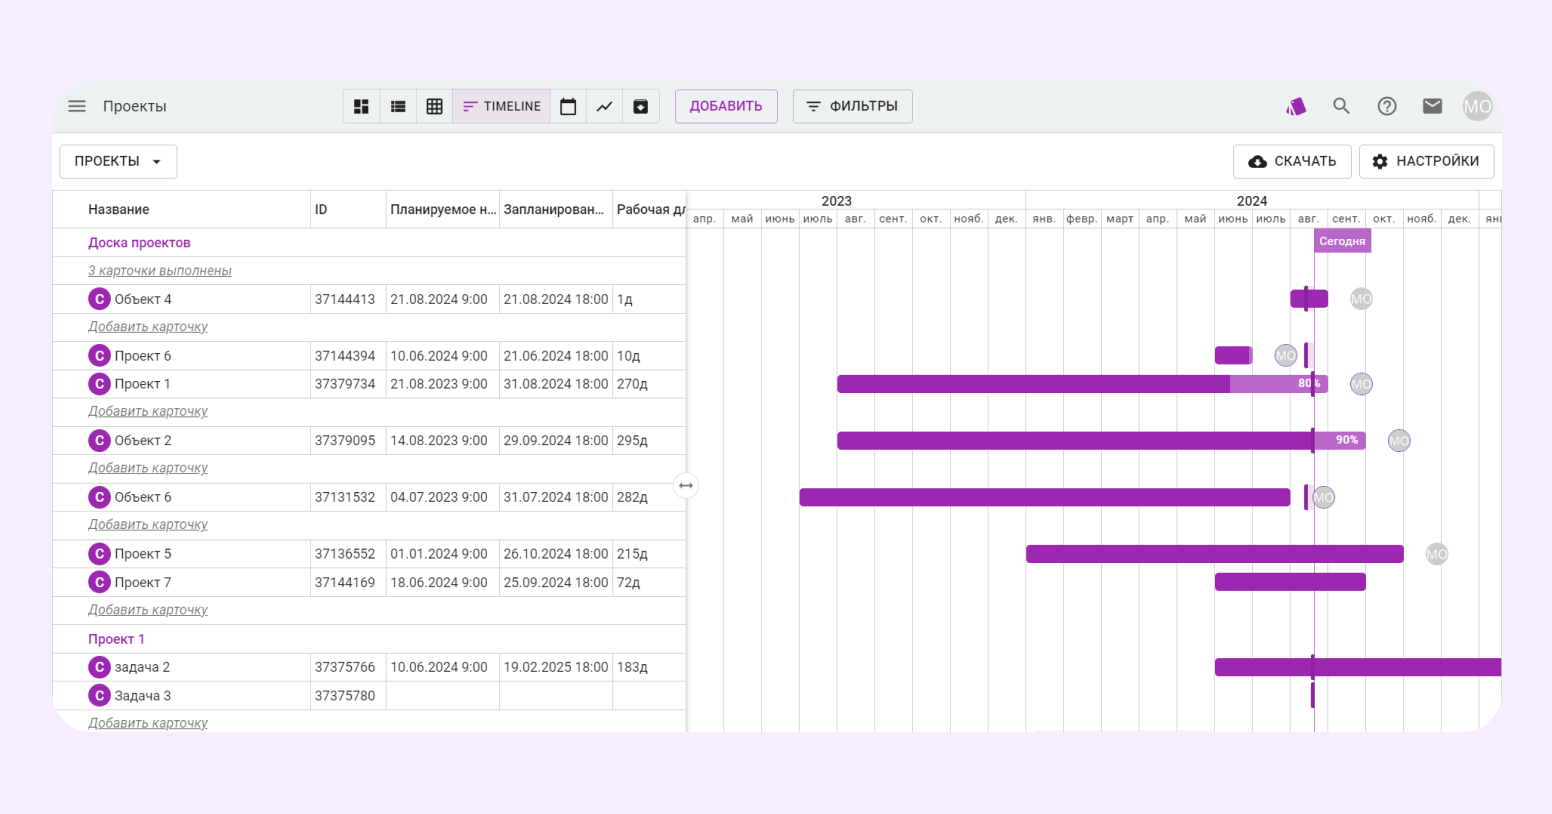Click date cell 26.10.2024 18:00
Screen dimensions: 1552x814
tap(556, 553)
